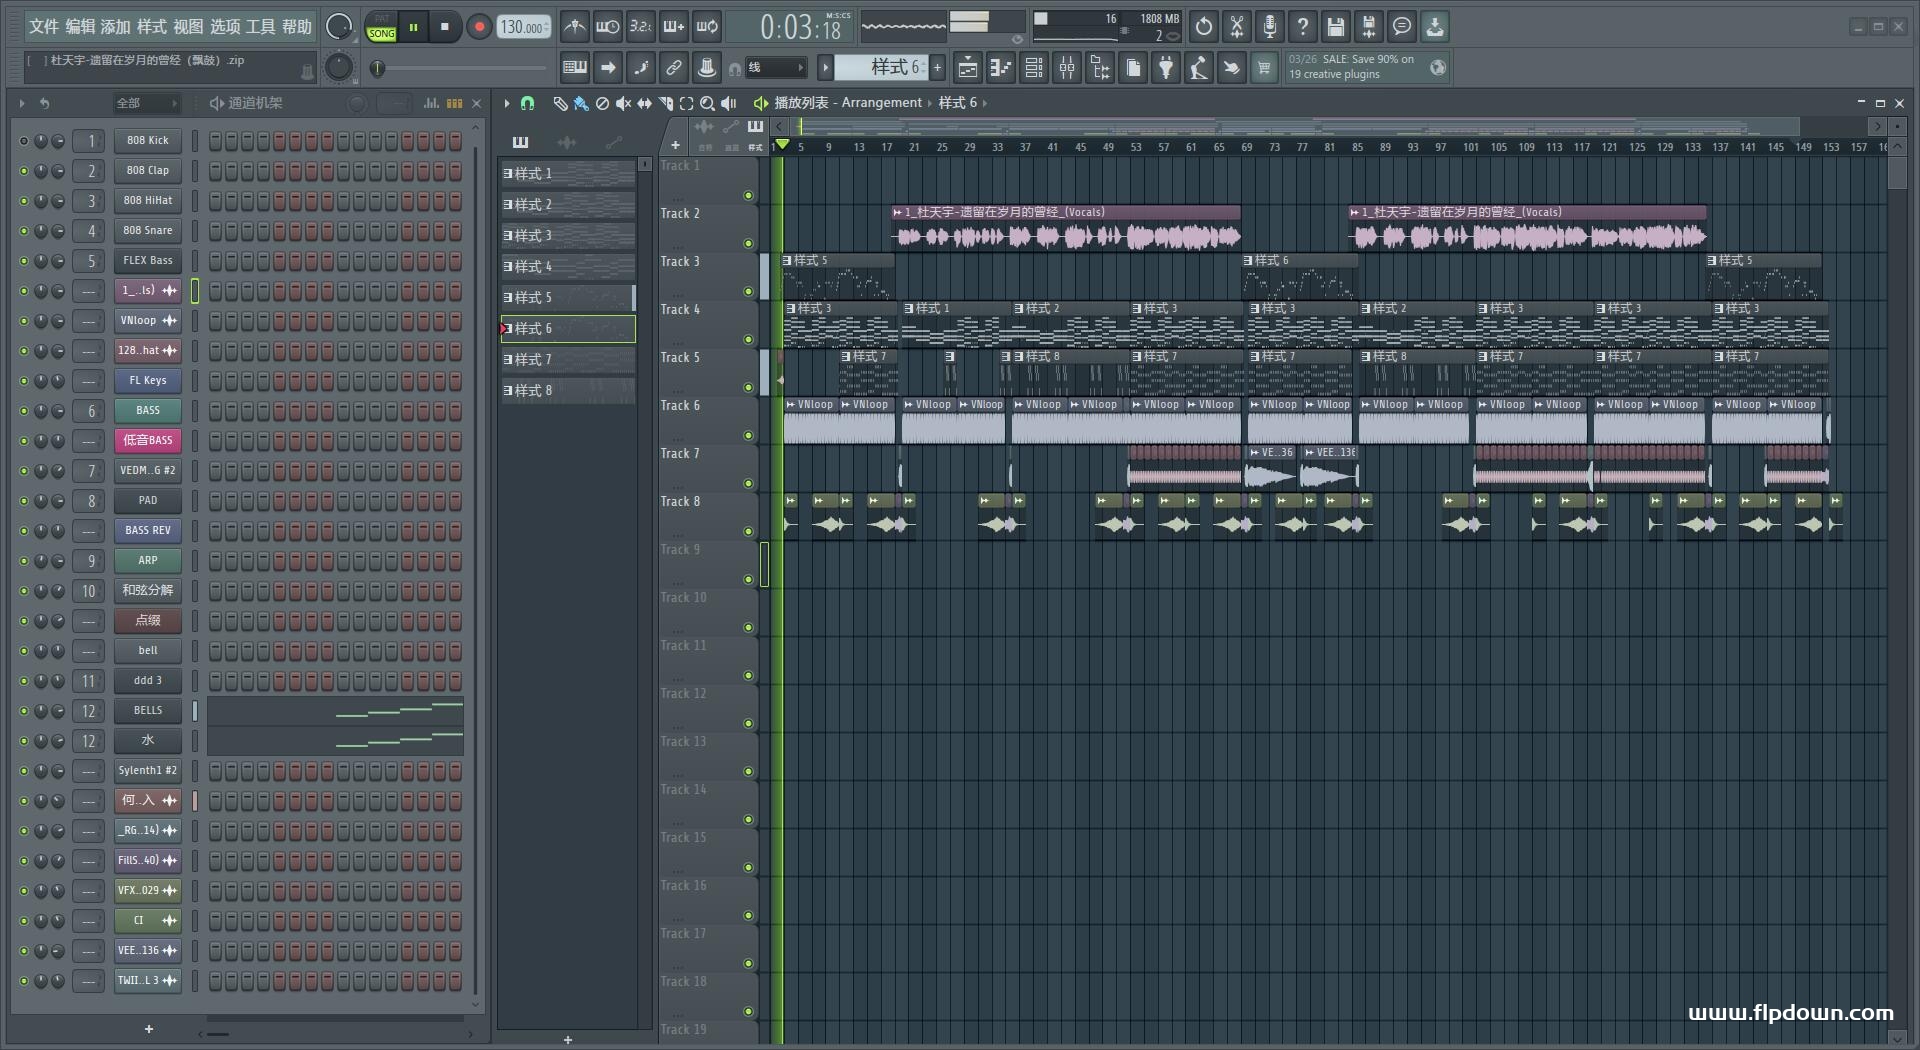
Task: Select the mute tool in playlist toolbar
Action: (x=623, y=103)
